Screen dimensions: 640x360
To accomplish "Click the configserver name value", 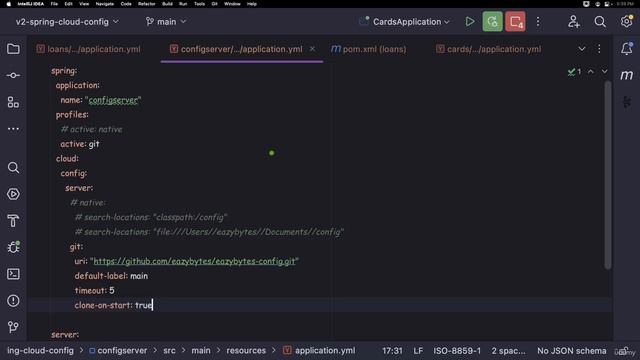I will (x=113, y=100).
